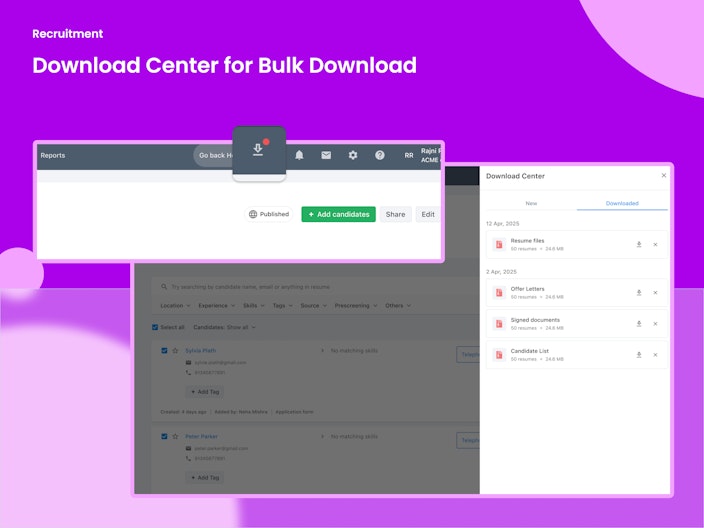Click the Edit button
The width and height of the screenshot is (704, 528).
427,214
